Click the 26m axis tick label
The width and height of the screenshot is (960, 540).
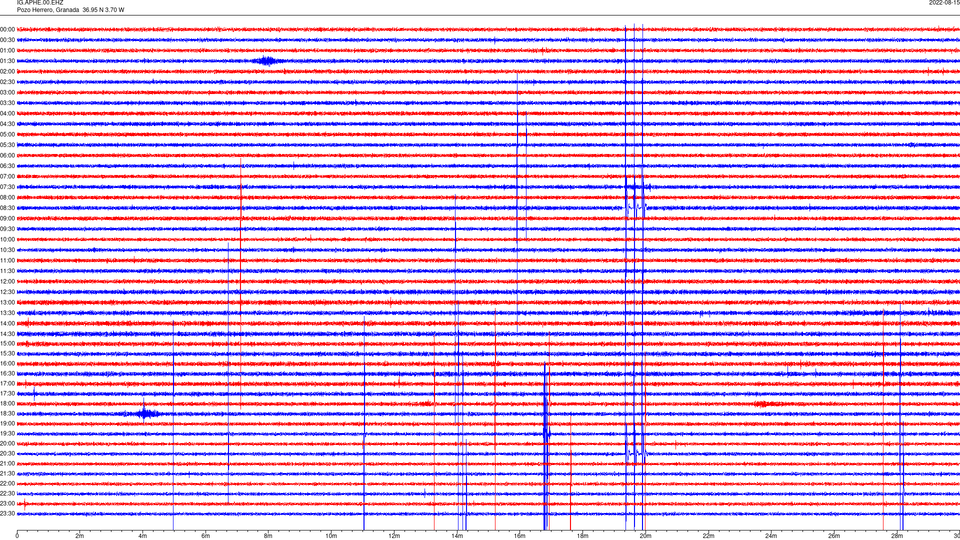(834, 536)
